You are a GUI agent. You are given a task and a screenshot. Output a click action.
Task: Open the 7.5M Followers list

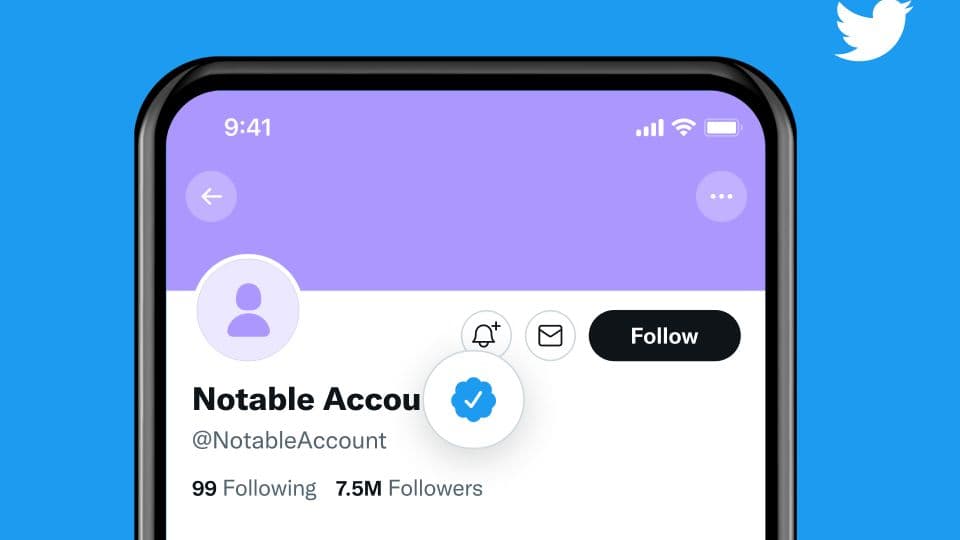pos(409,489)
